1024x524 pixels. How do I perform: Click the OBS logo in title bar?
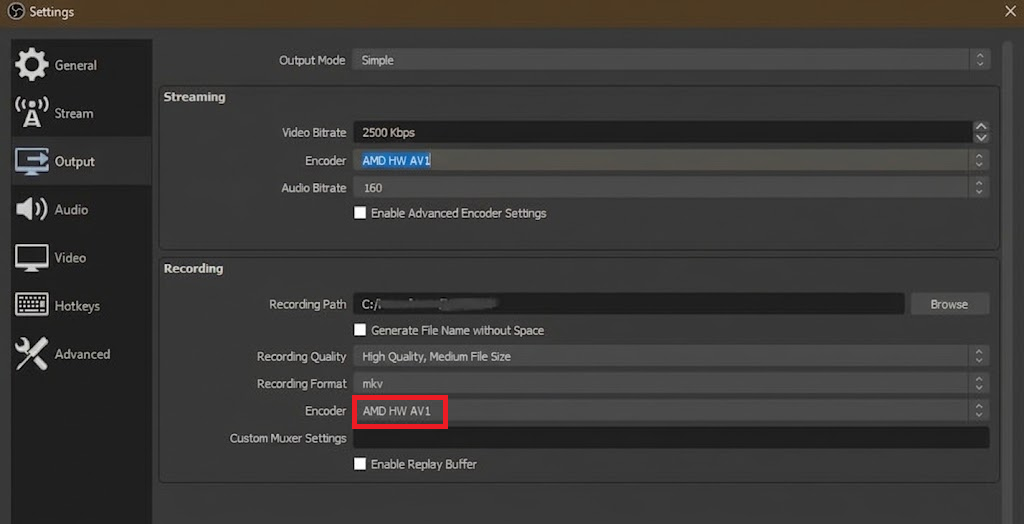coord(18,12)
